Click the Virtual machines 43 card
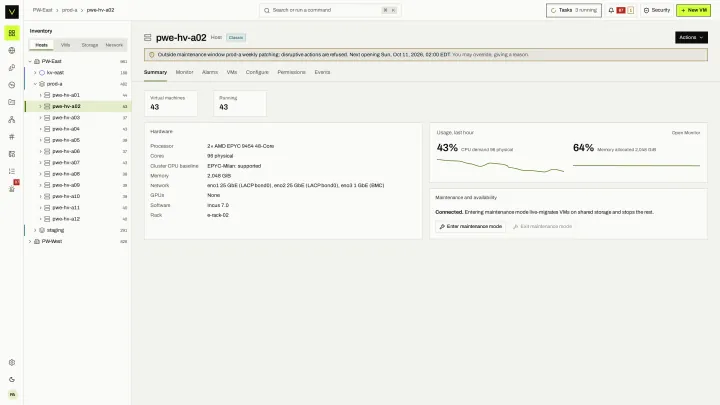Image resolution: width=720 pixels, height=405 pixels. click(x=171, y=103)
